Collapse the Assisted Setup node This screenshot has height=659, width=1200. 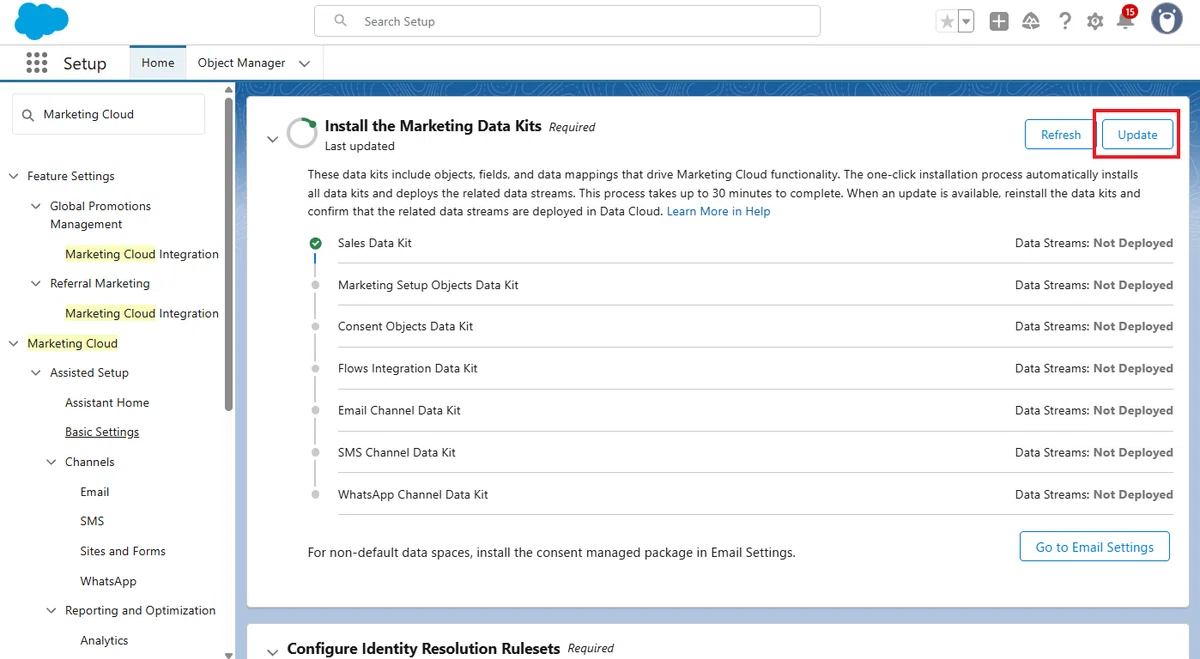37,373
